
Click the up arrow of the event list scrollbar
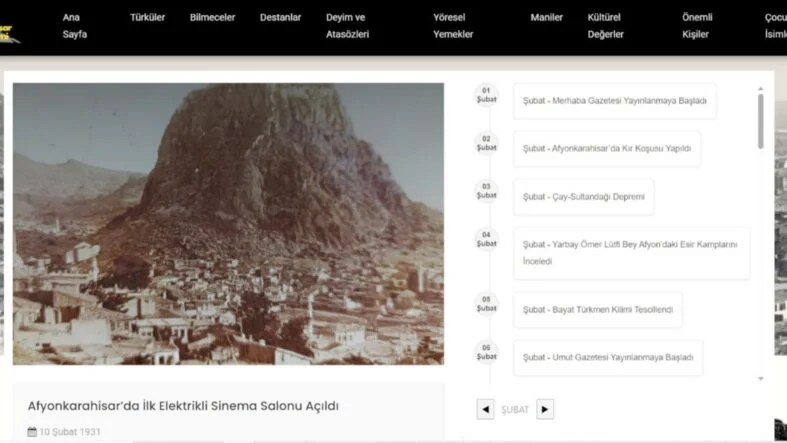coord(761,89)
